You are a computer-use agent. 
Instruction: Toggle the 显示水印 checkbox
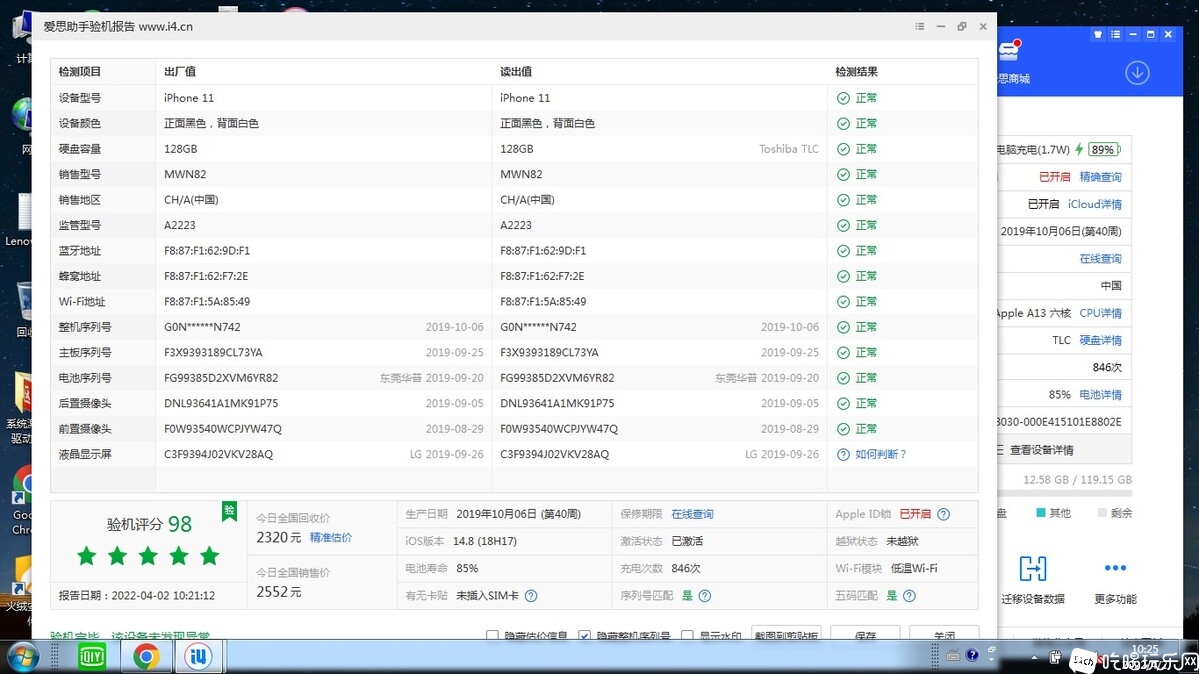click(687, 635)
